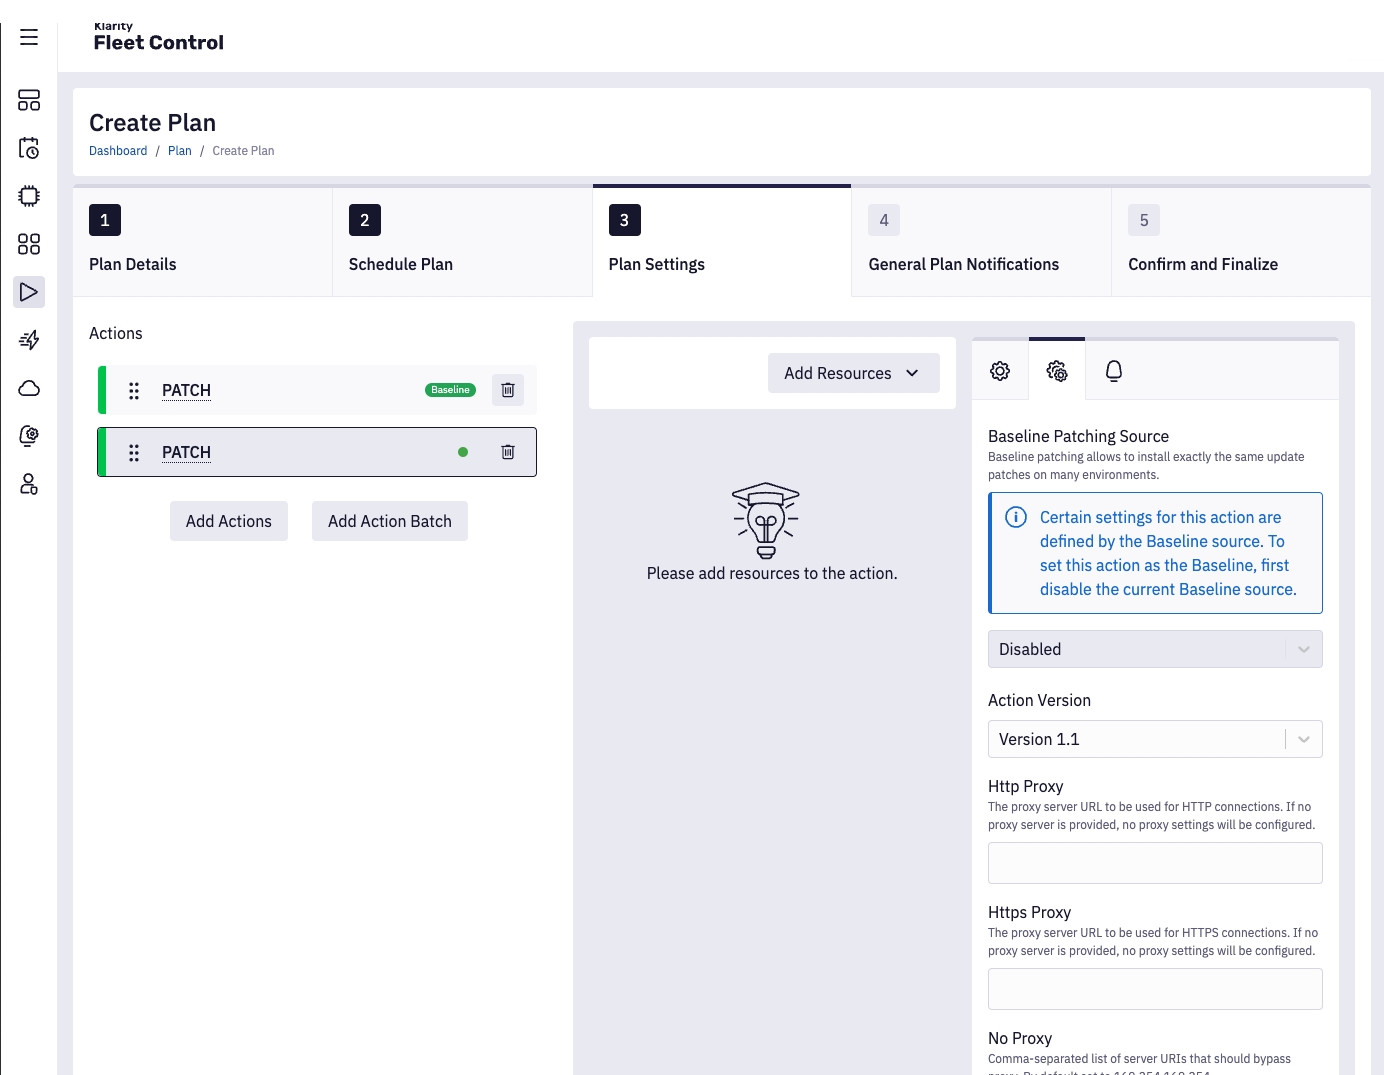Image resolution: width=1384 pixels, height=1075 pixels.
Task: Expand the Add Resources dropdown
Action: [x=853, y=373]
